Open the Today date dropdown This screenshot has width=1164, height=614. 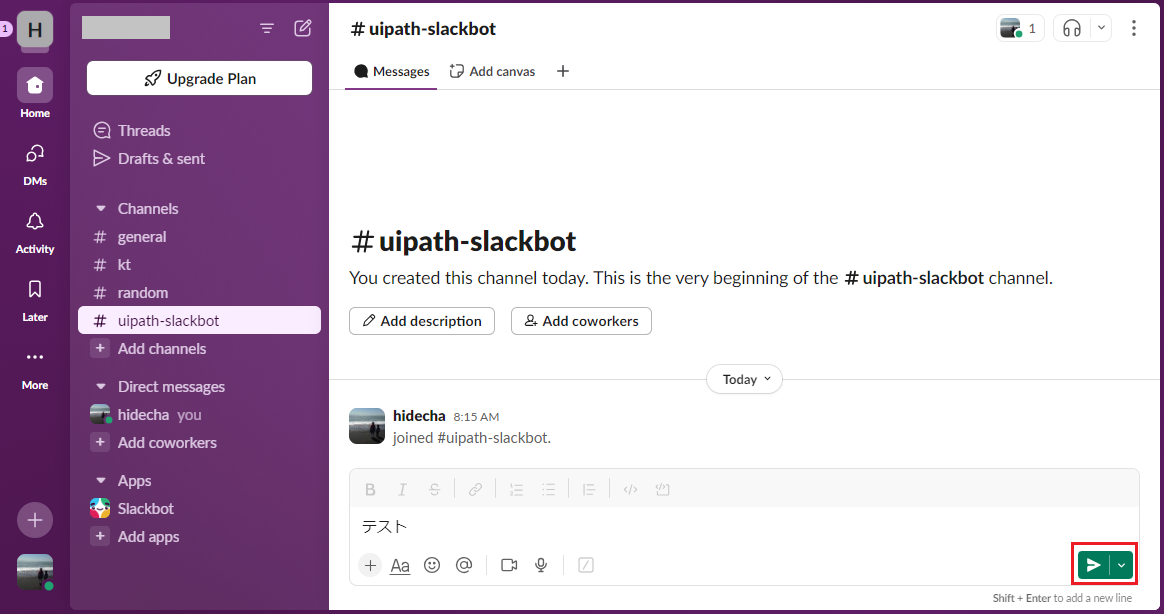[744, 379]
